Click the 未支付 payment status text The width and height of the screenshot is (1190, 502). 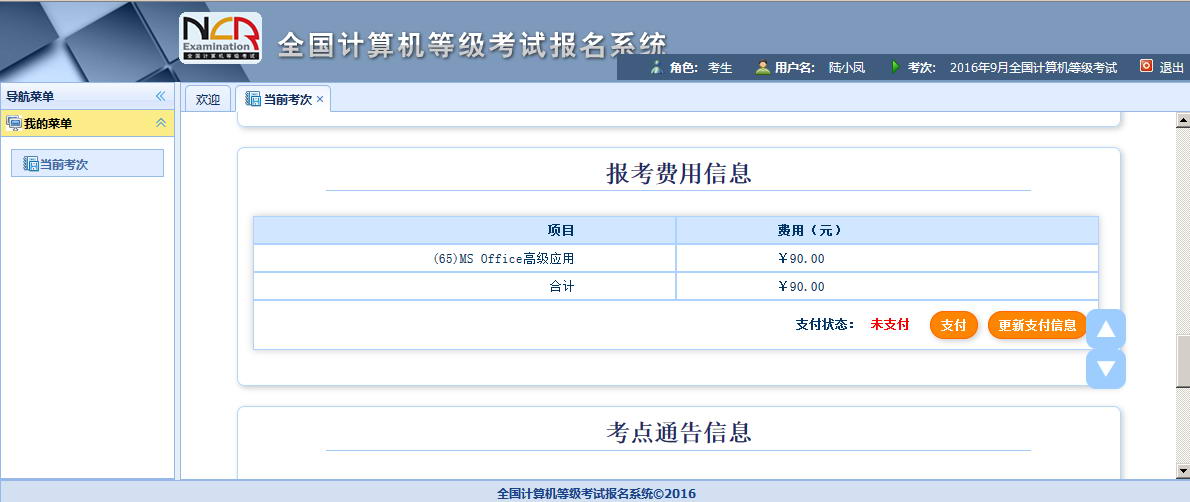coord(889,324)
